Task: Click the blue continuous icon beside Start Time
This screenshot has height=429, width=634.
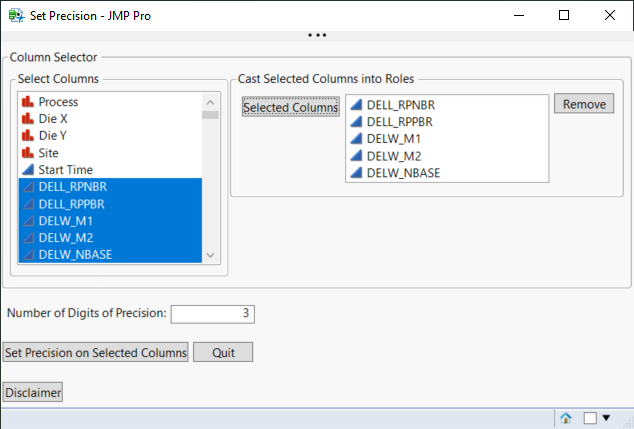Action: (27, 170)
